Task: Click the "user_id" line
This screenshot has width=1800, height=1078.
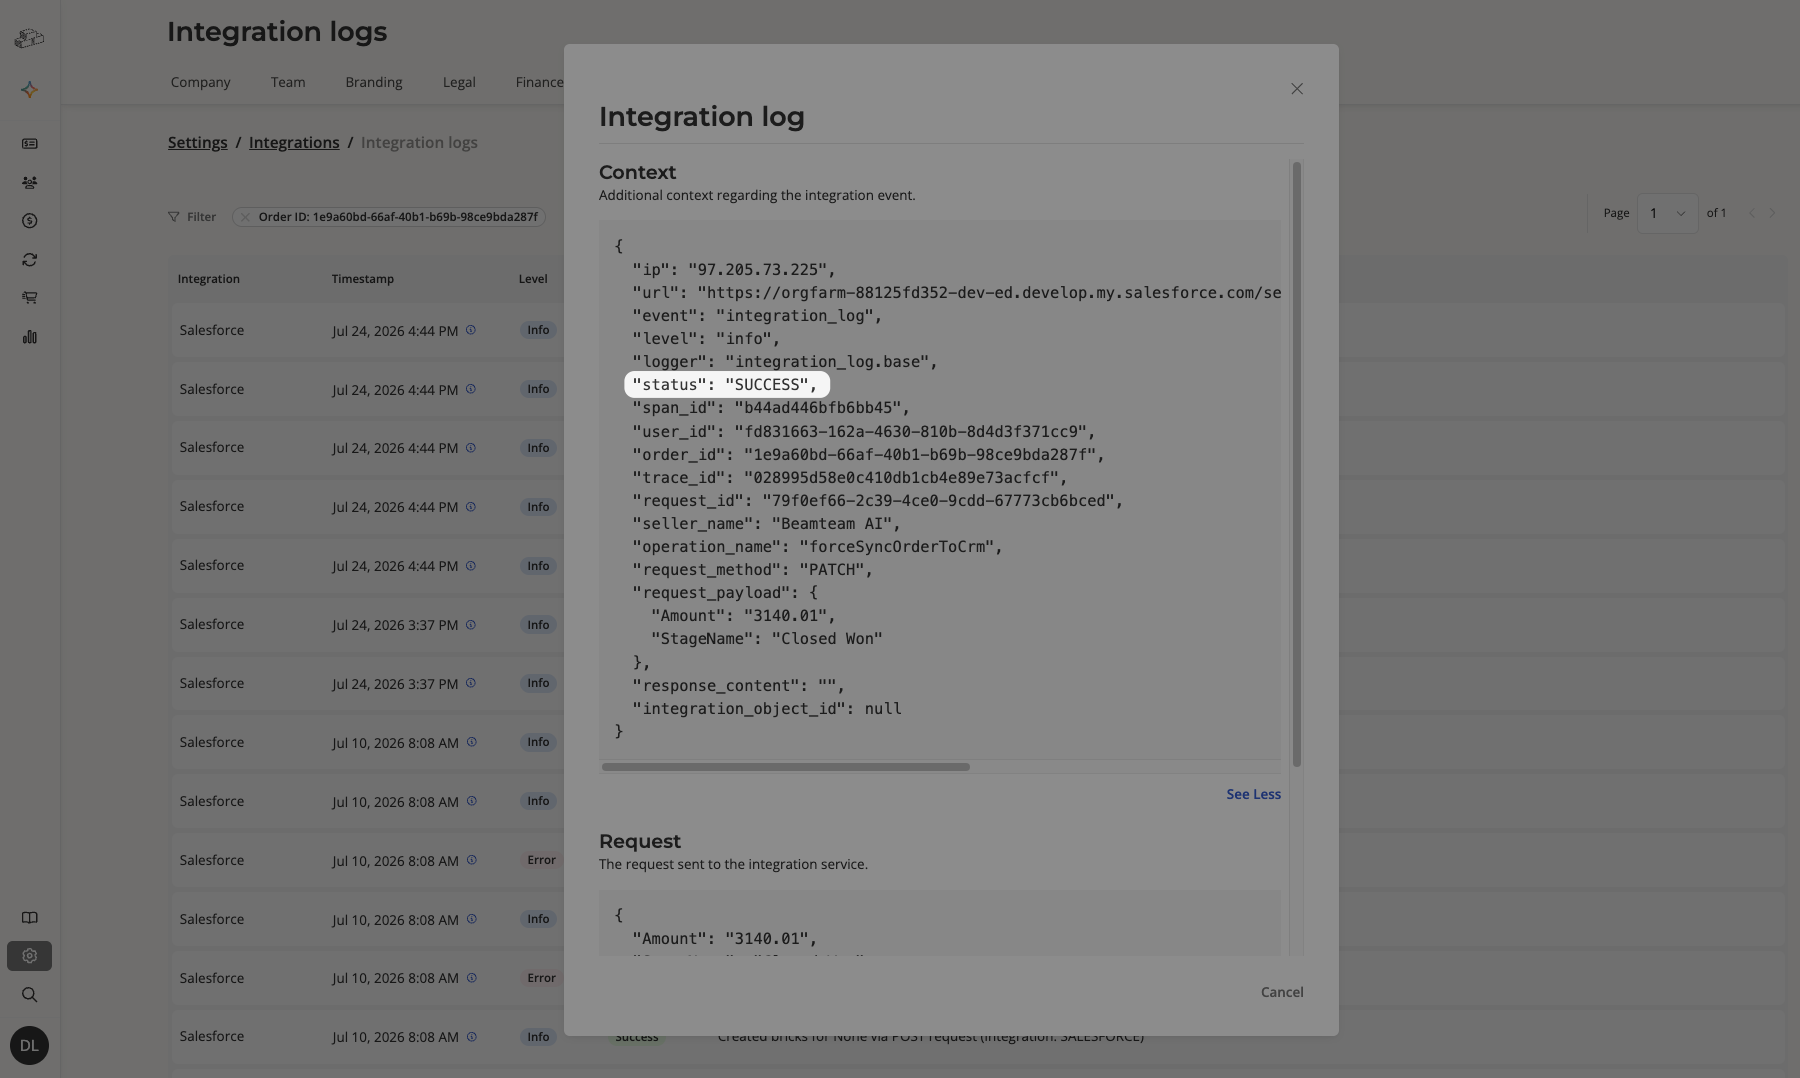Action: point(864,432)
